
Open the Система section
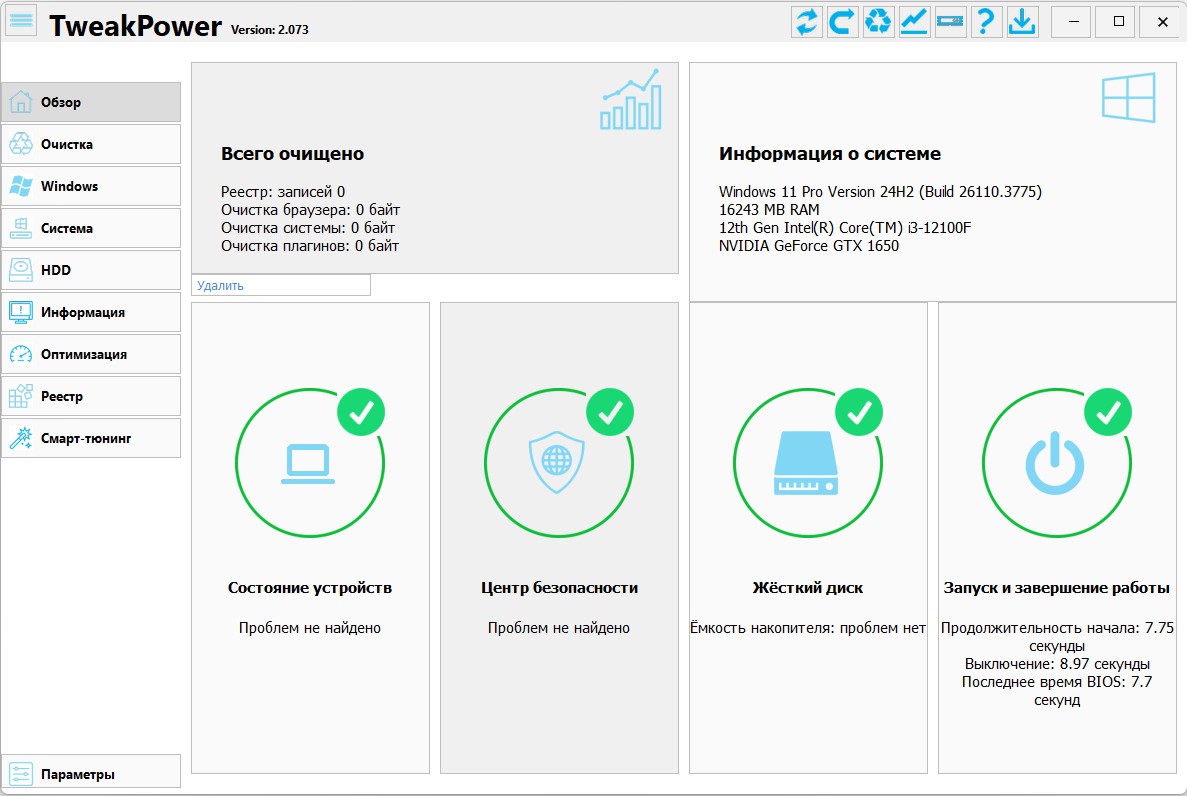coord(91,228)
